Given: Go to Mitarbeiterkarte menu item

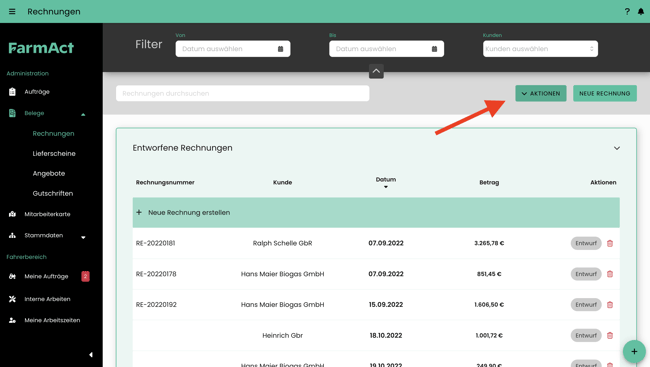Looking at the screenshot, I should coord(47,214).
